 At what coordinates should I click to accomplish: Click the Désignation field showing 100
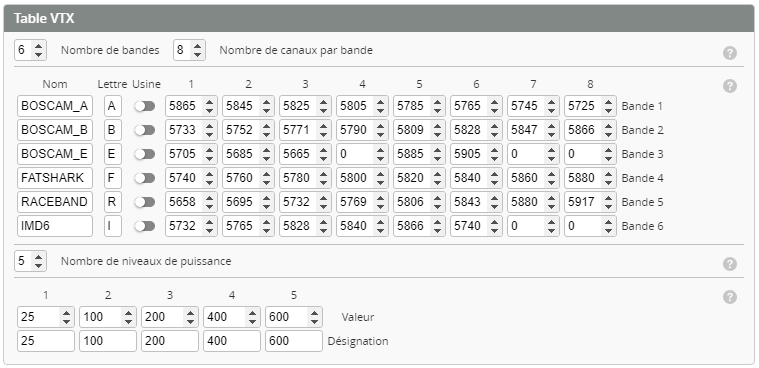108,341
